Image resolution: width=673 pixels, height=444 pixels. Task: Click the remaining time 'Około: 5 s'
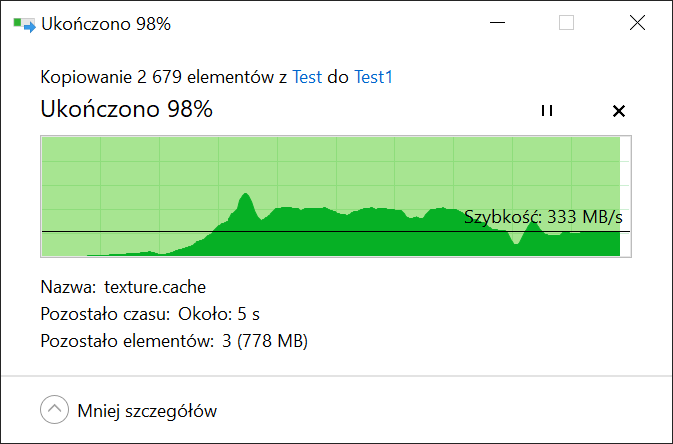(219, 314)
